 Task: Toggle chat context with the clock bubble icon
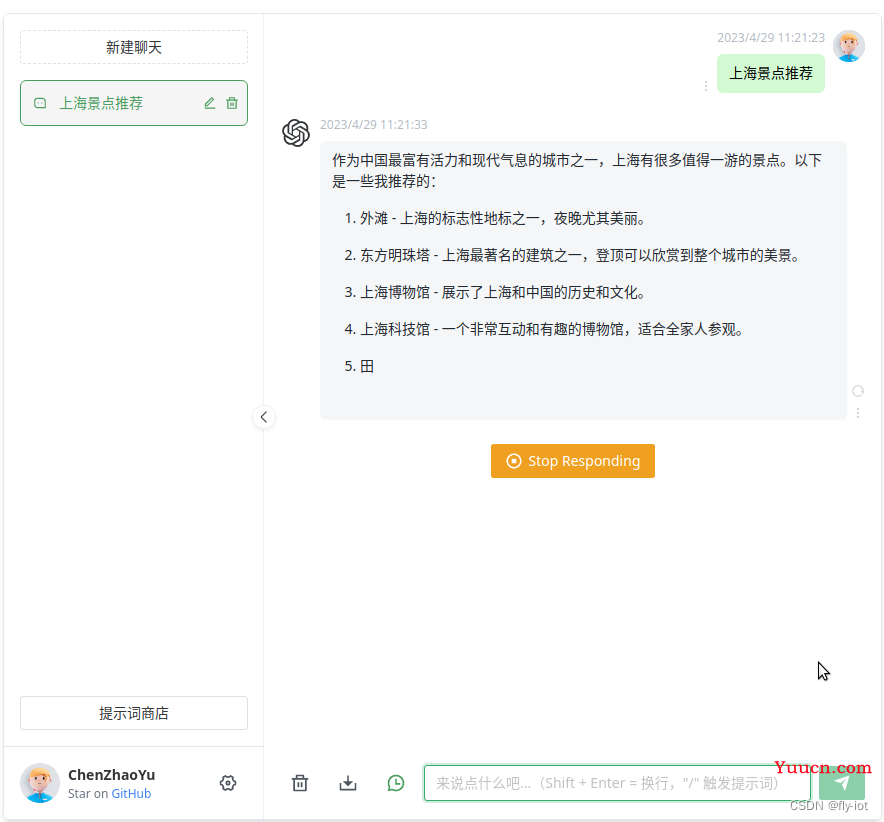coord(396,783)
